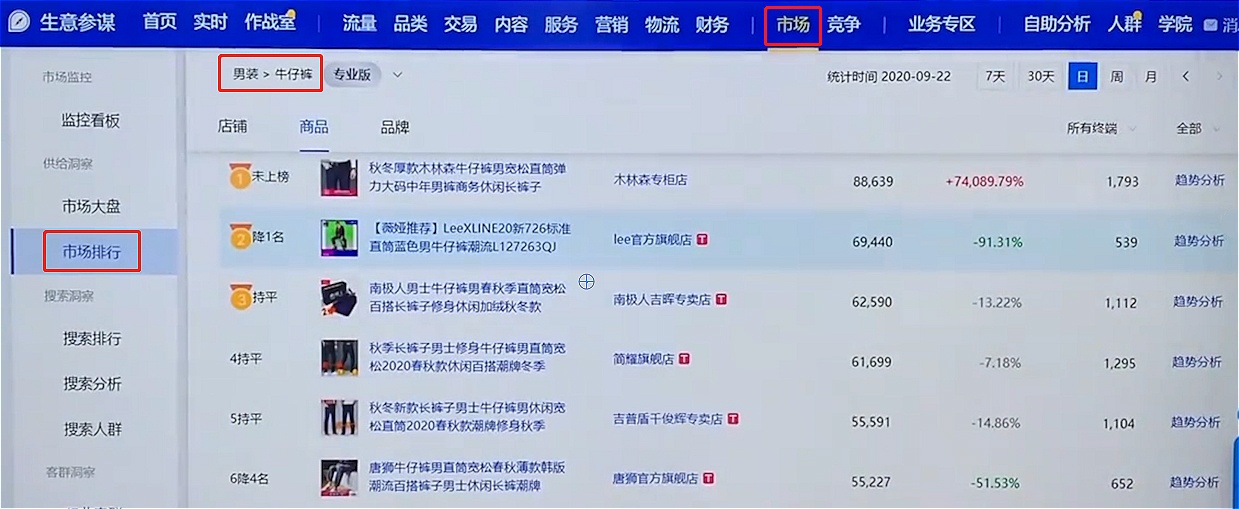Go to next date with right arrow

(x=1219, y=76)
